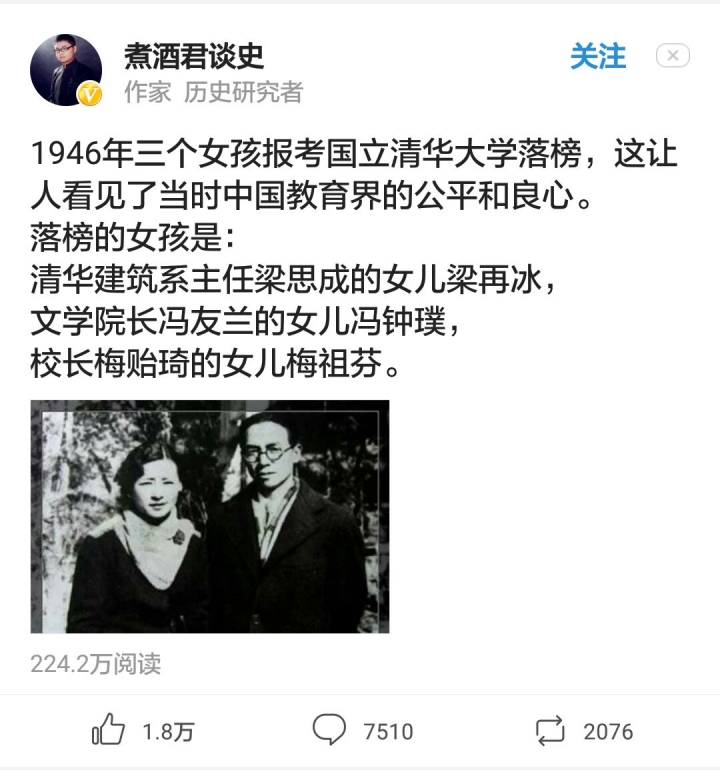Click the 1.8万 like count
Viewport: 720px width, 770px height.
coord(168,732)
